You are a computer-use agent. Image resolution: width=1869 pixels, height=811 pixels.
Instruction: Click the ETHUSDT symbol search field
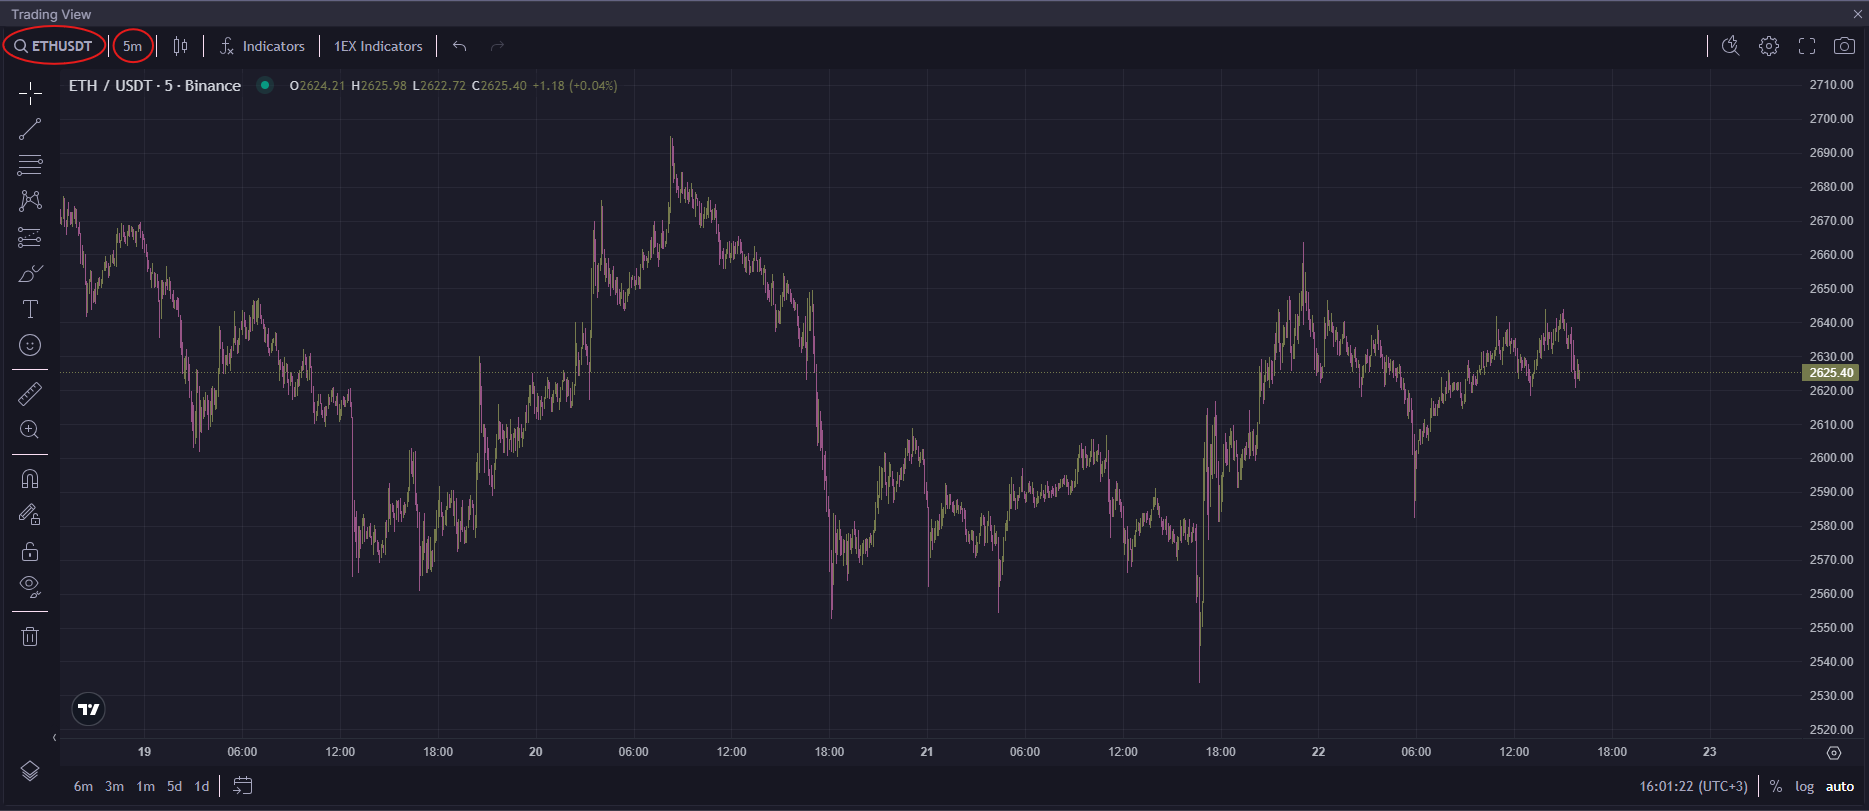coord(54,46)
